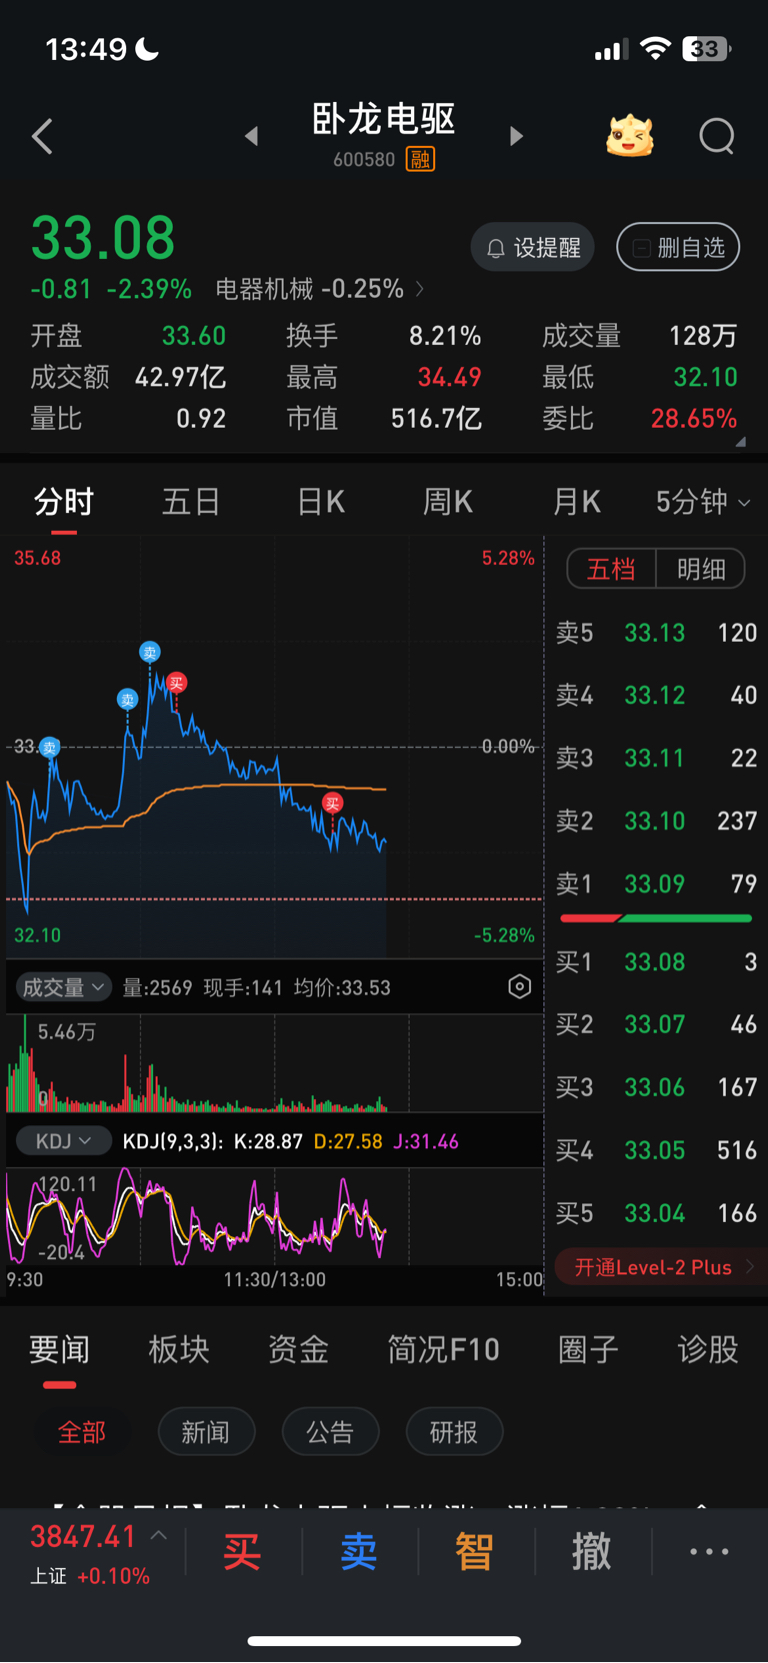This screenshot has height=1663, width=768.
Task: Switch to 简况F10 tab
Action: click(443, 1350)
